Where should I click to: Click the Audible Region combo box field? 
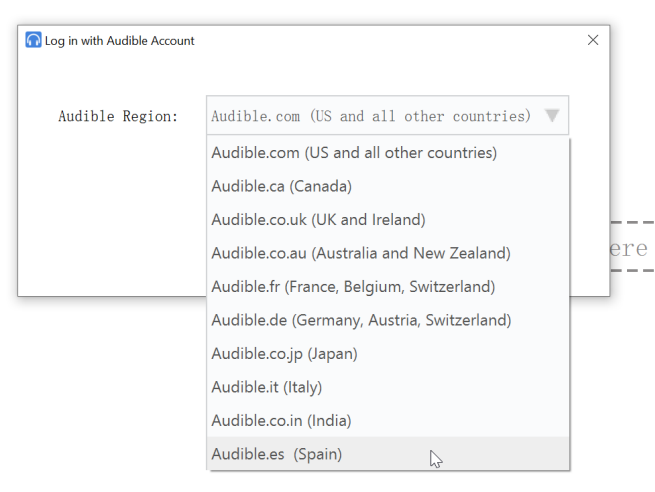(387, 115)
